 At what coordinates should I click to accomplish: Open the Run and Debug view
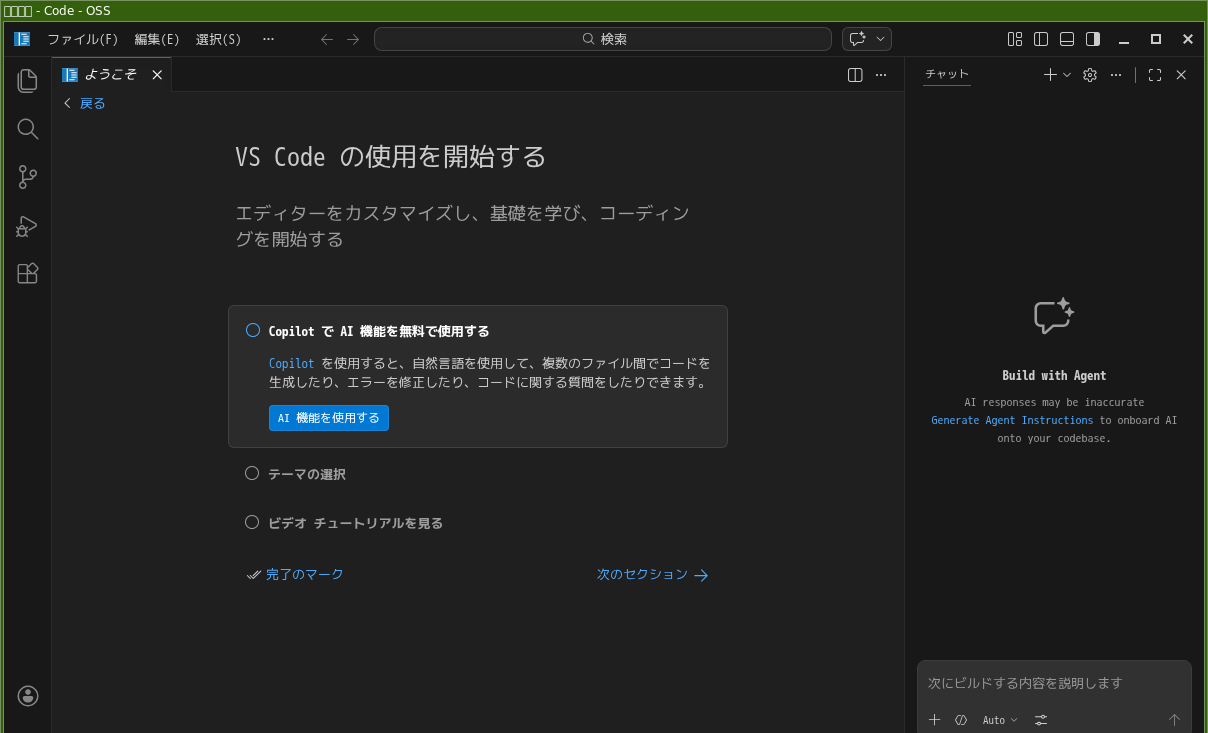28,225
